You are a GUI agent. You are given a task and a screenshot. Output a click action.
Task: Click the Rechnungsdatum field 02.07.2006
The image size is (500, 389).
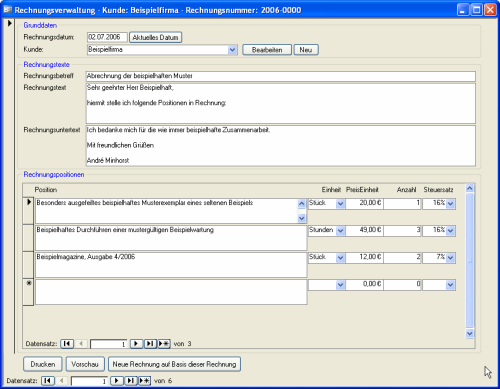pos(107,37)
